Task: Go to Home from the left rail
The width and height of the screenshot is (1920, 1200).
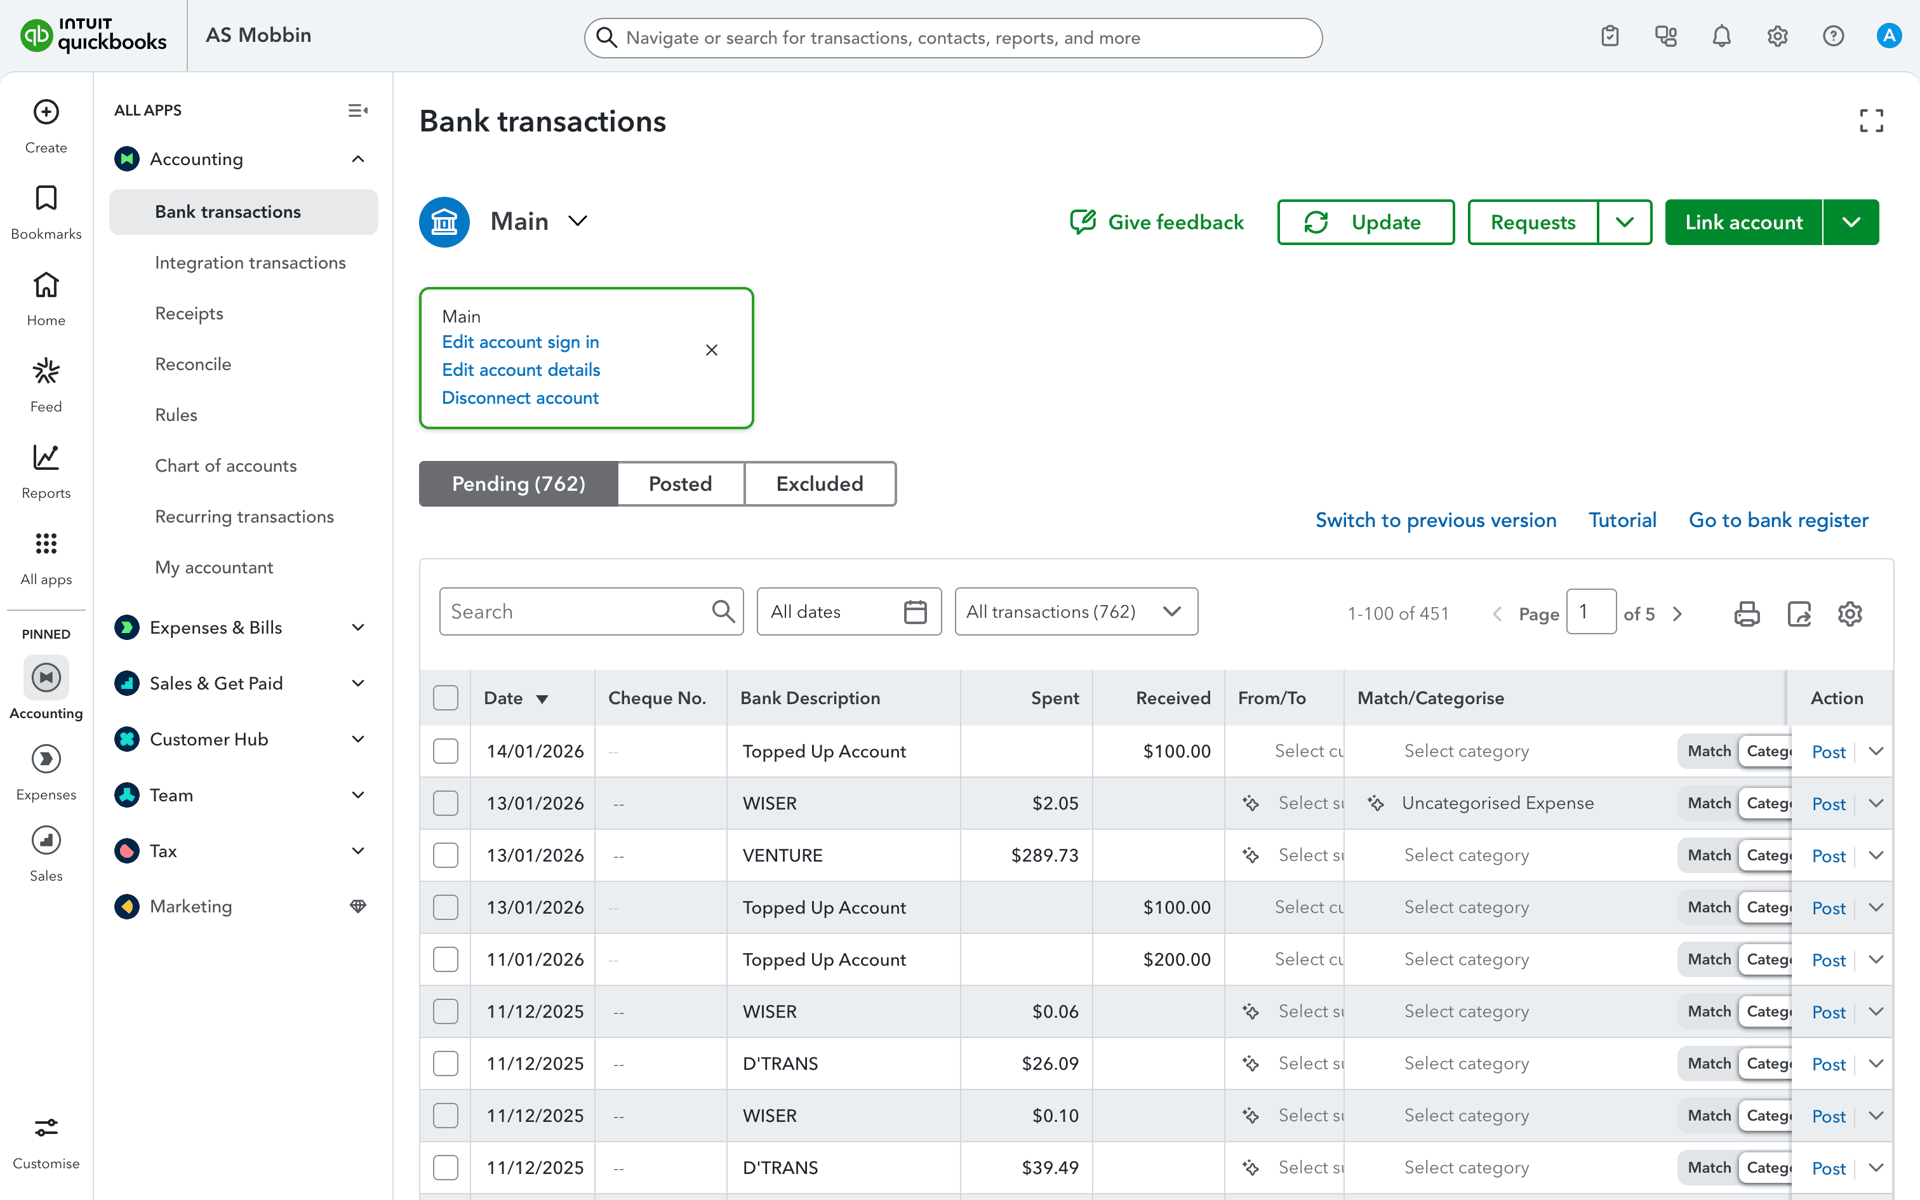Action: click(46, 285)
